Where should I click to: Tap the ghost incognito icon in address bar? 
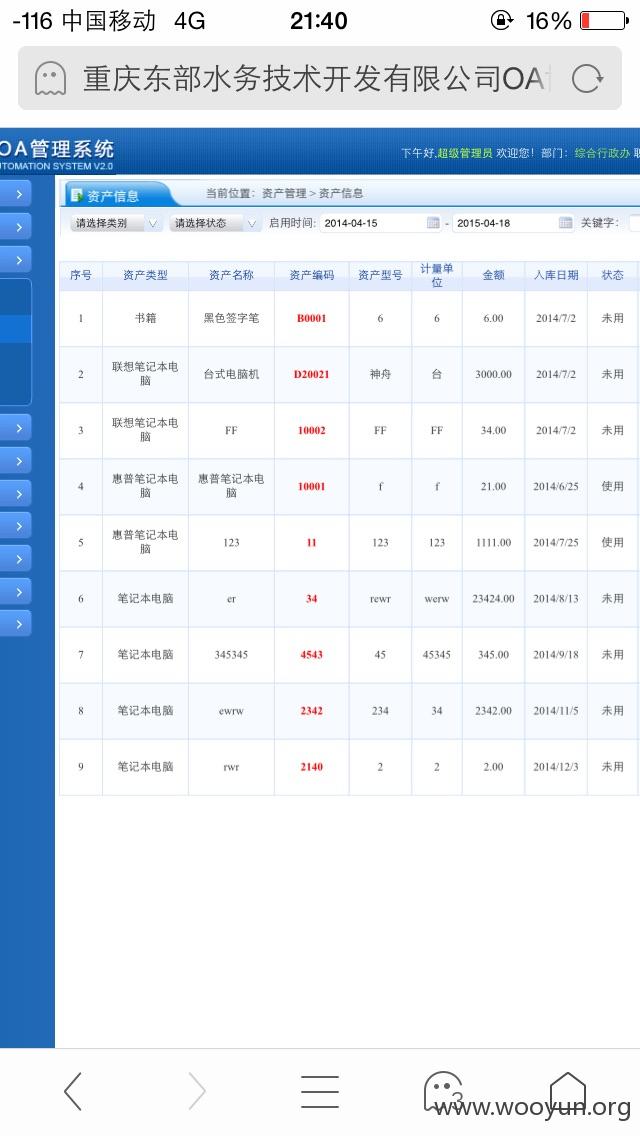tap(51, 78)
